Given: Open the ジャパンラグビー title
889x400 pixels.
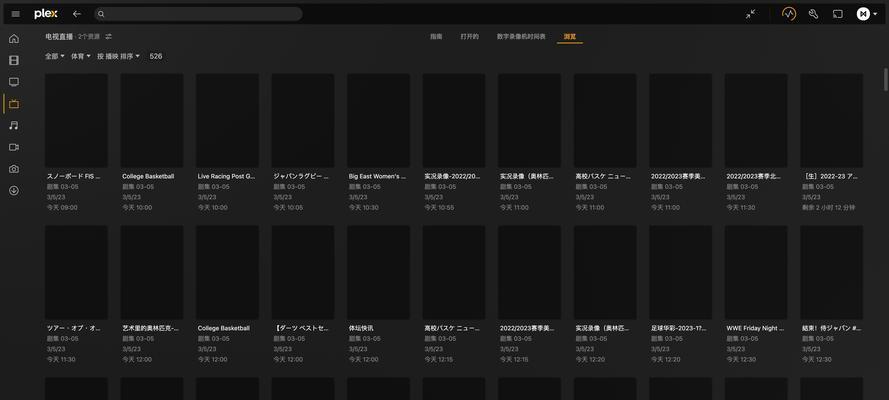Looking at the screenshot, I should point(301,176).
